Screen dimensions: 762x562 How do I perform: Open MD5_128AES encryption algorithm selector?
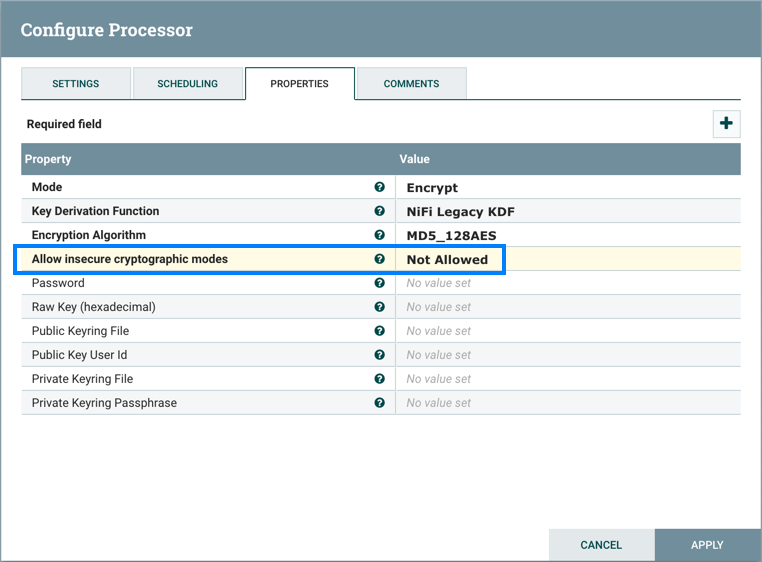pyautogui.click(x=452, y=236)
